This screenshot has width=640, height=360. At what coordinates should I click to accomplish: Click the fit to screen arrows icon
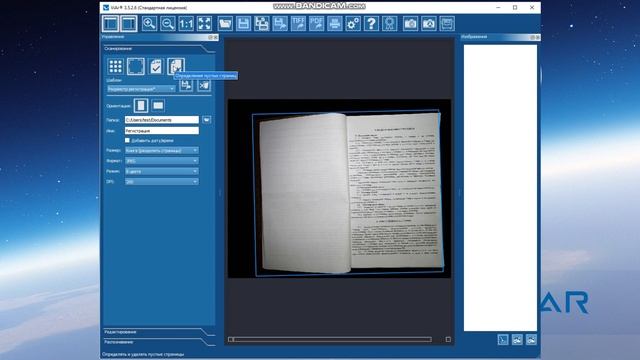[x=204, y=24]
